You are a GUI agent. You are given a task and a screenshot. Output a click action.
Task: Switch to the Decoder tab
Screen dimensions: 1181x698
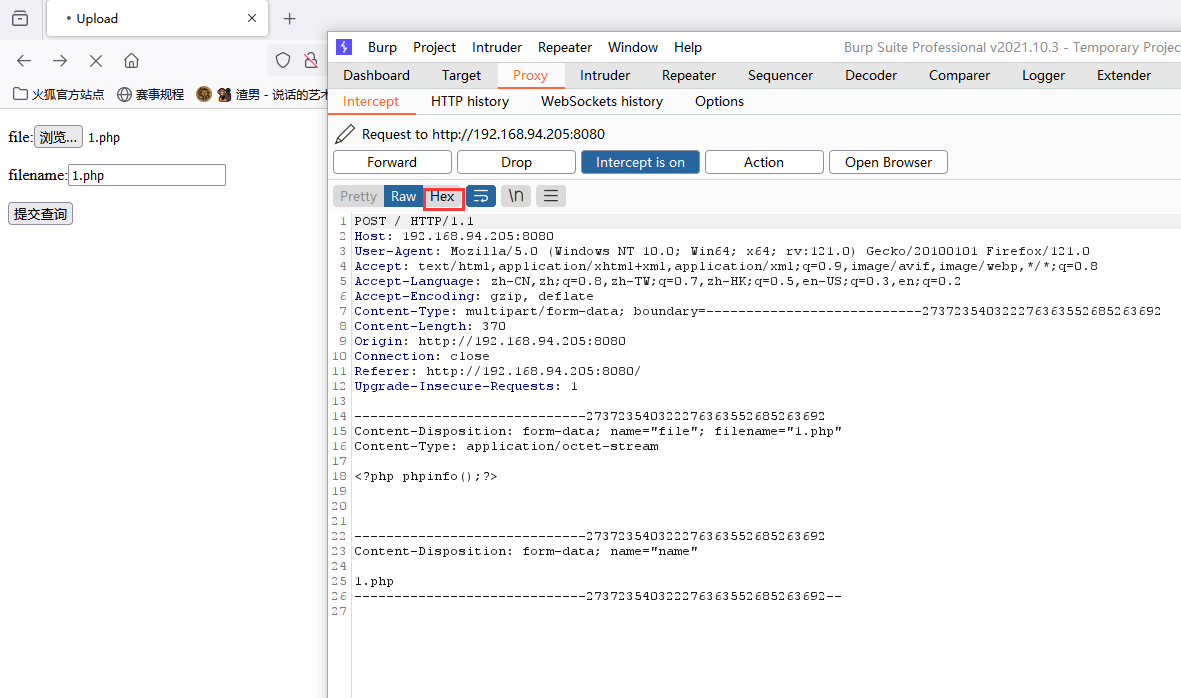pos(871,75)
